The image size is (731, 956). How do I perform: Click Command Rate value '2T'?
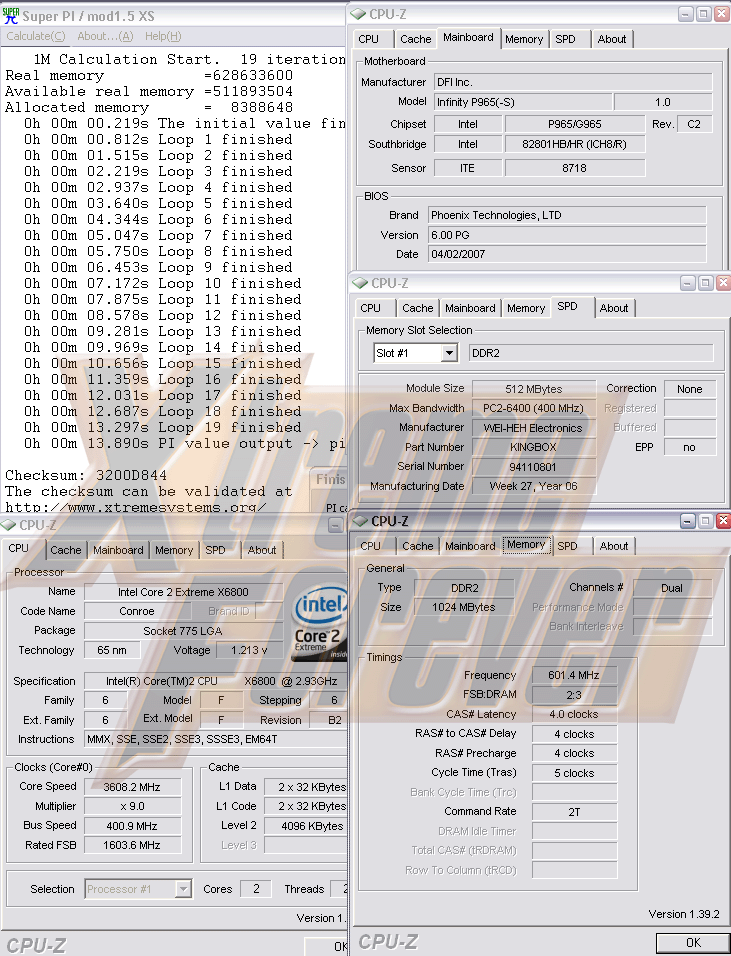(574, 812)
